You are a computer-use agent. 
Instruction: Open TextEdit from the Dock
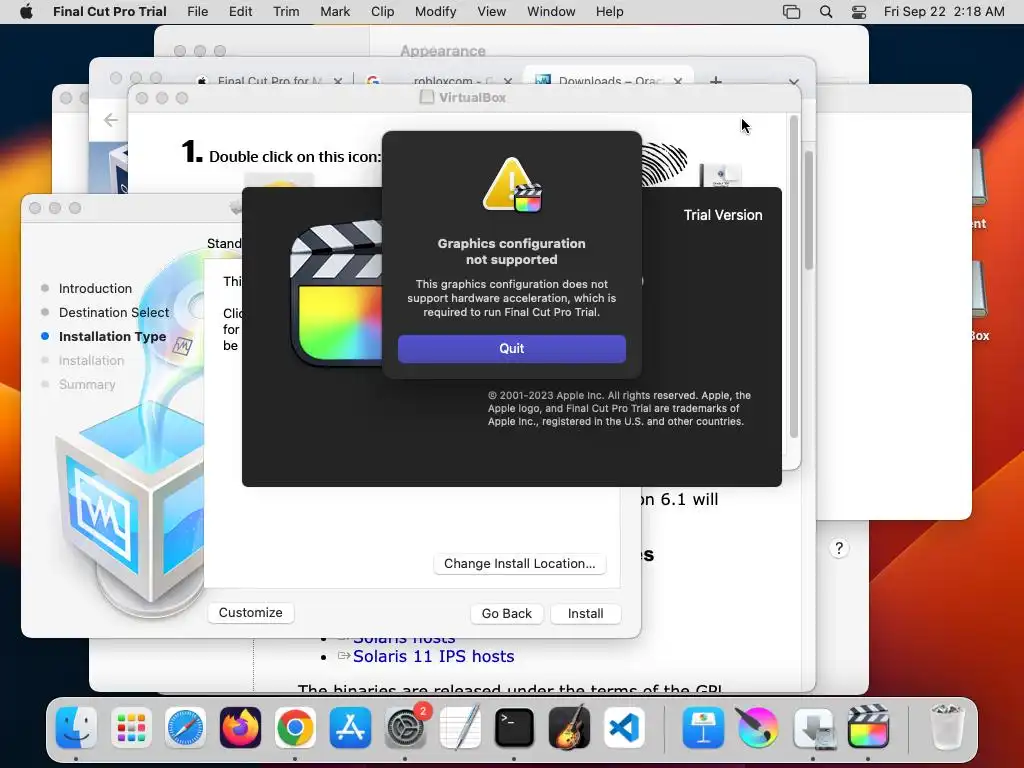(x=460, y=728)
